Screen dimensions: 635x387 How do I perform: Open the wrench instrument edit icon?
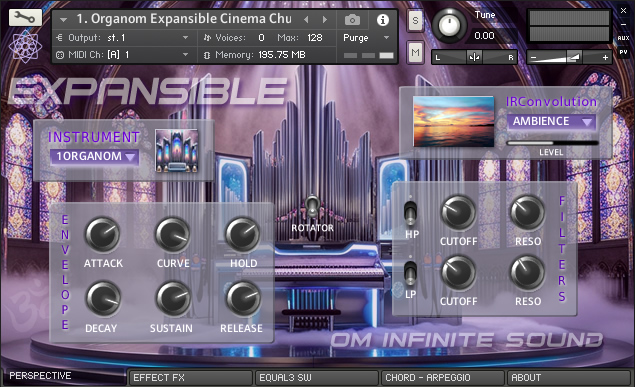pos(25,17)
